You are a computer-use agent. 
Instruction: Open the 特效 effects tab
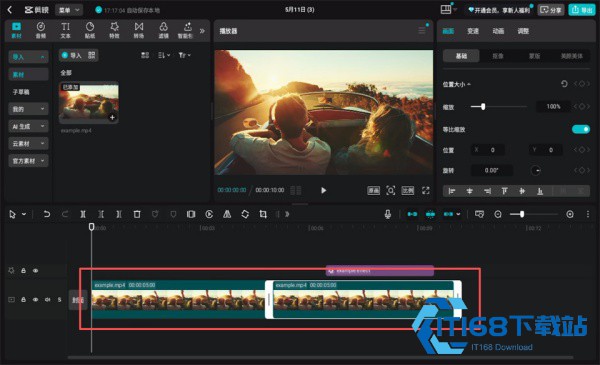coord(114,30)
